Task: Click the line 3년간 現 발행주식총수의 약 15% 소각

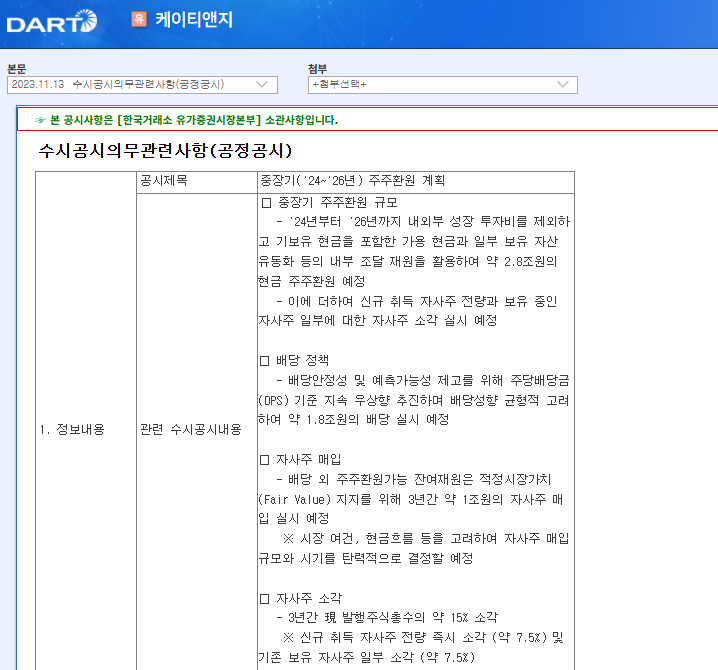Action: pyautogui.click(x=387, y=618)
